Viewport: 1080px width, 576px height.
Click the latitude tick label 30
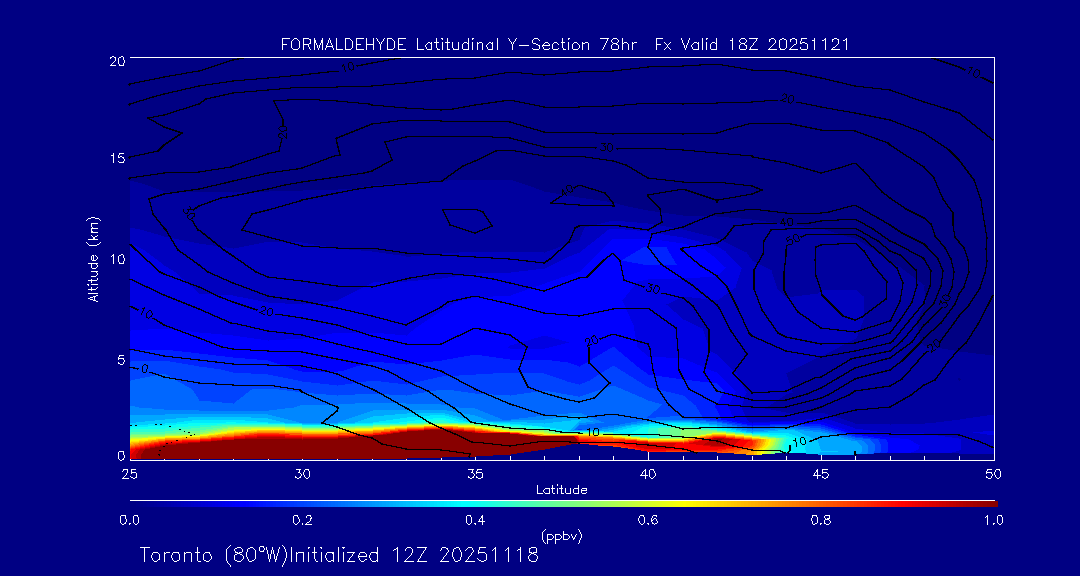pos(302,472)
